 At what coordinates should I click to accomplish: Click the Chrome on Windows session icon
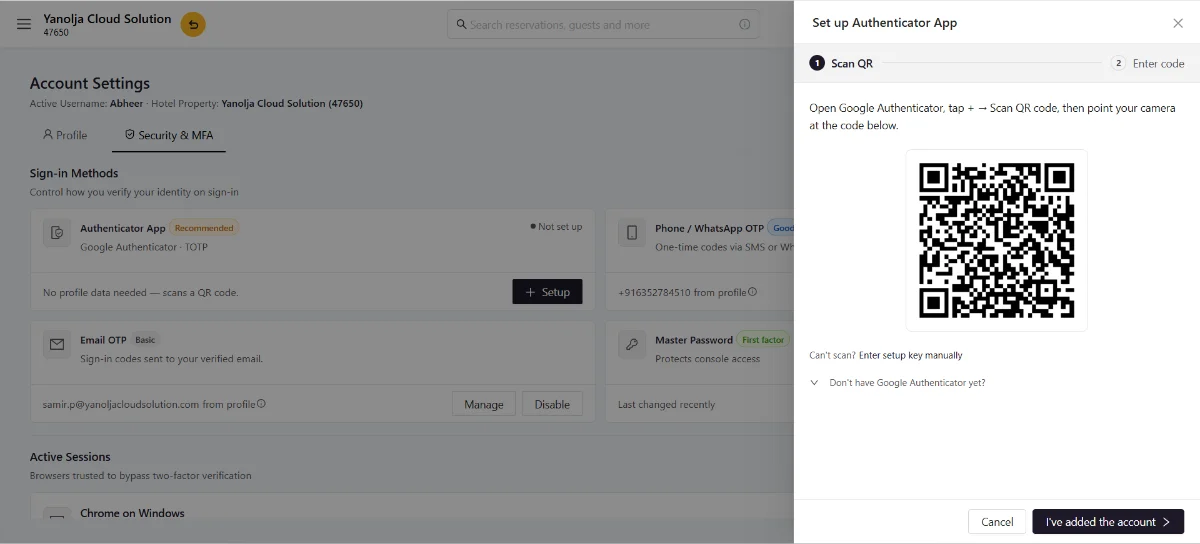[x=57, y=518]
